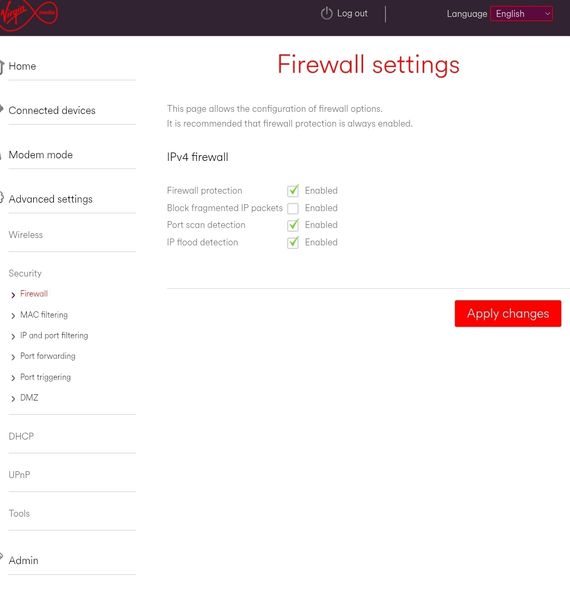Uncheck the IP flood detection checkbox
The height and width of the screenshot is (600, 570).
pos(293,242)
